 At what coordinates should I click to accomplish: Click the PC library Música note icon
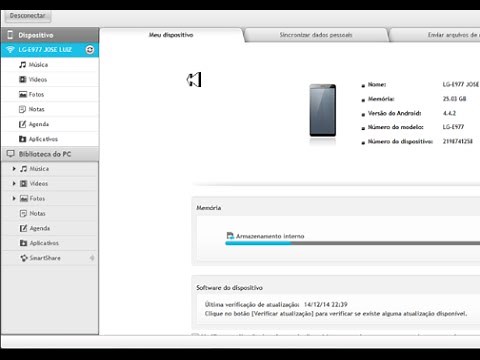click(23, 169)
